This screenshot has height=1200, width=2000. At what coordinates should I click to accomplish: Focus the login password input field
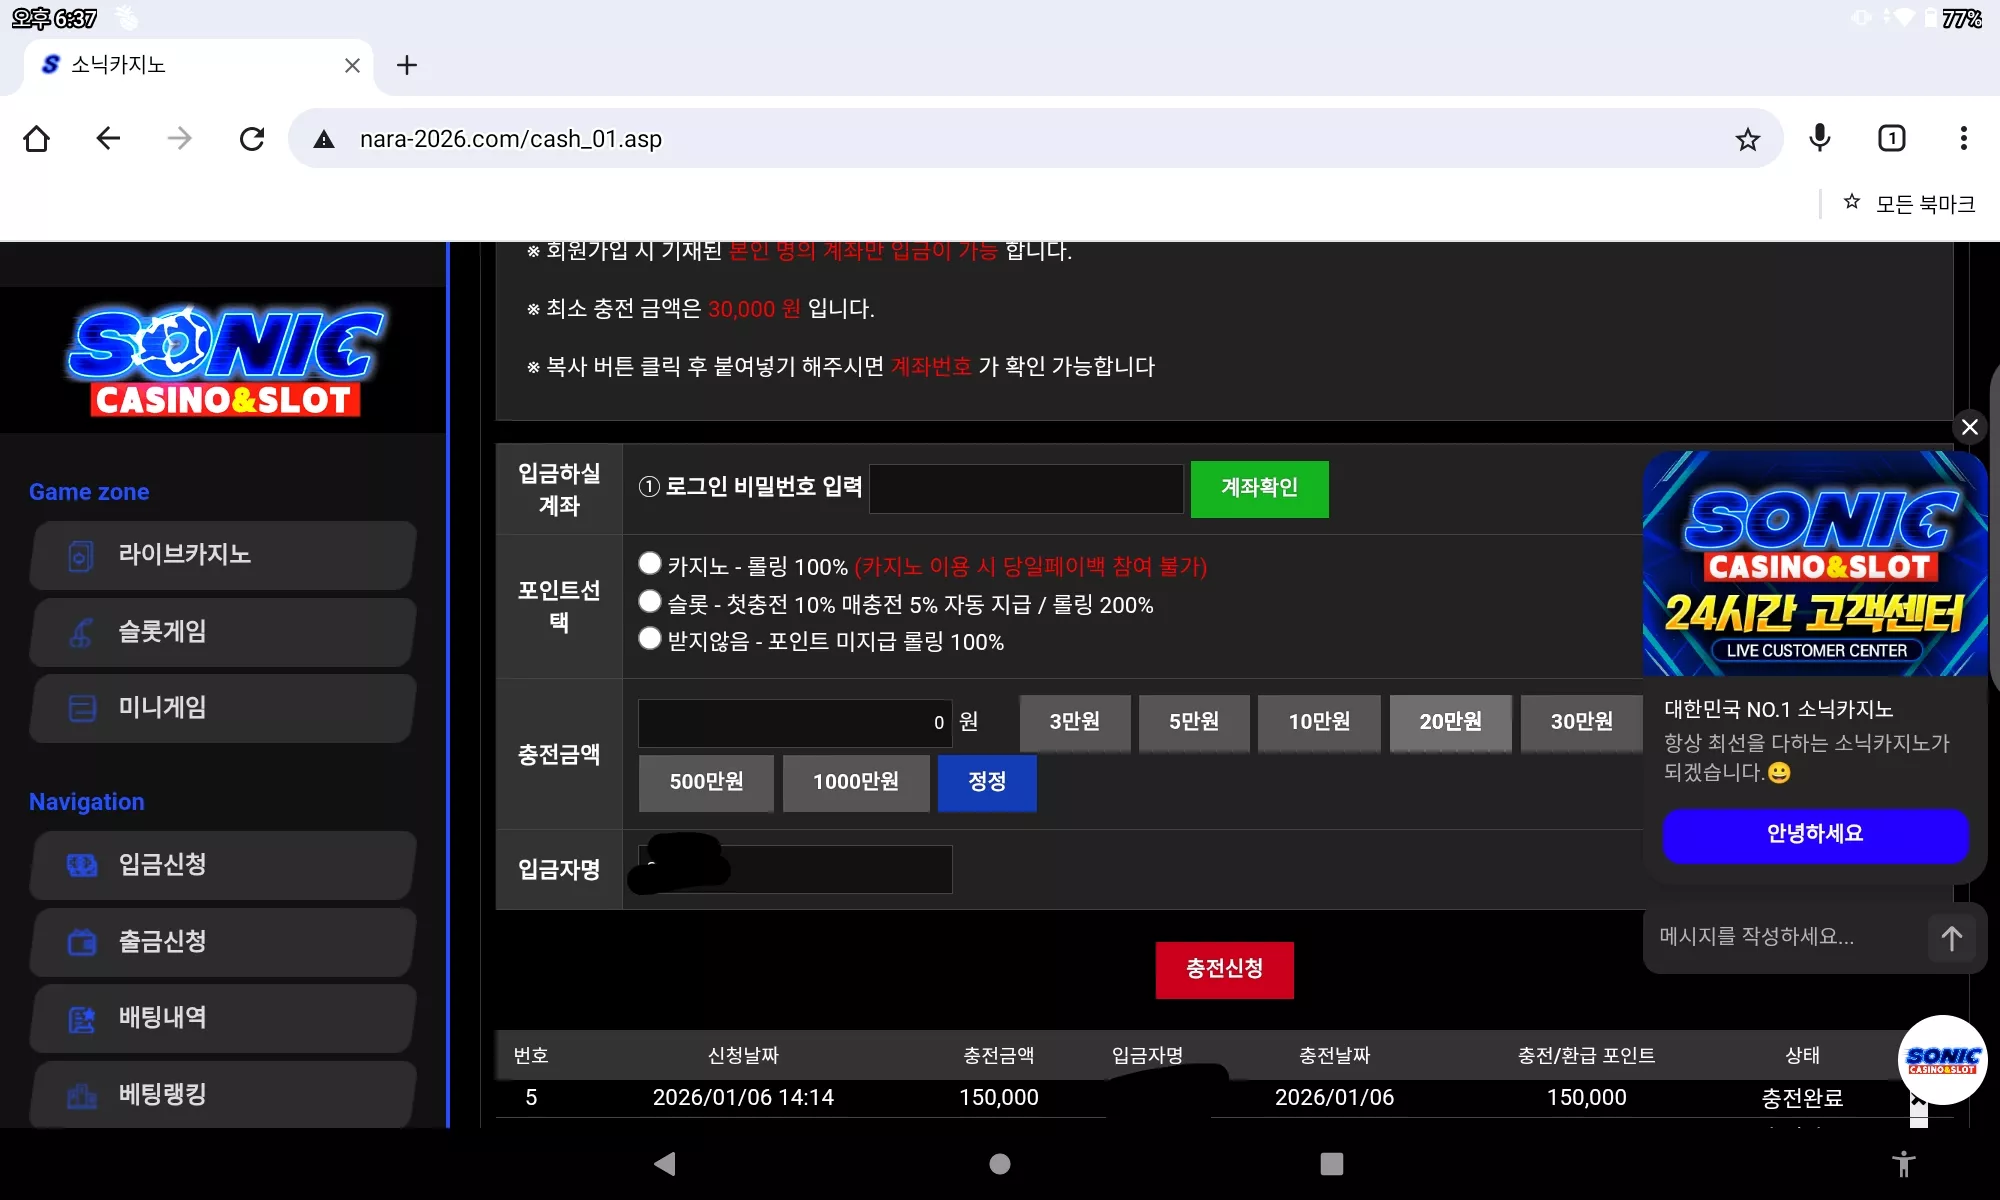pyautogui.click(x=1026, y=489)
